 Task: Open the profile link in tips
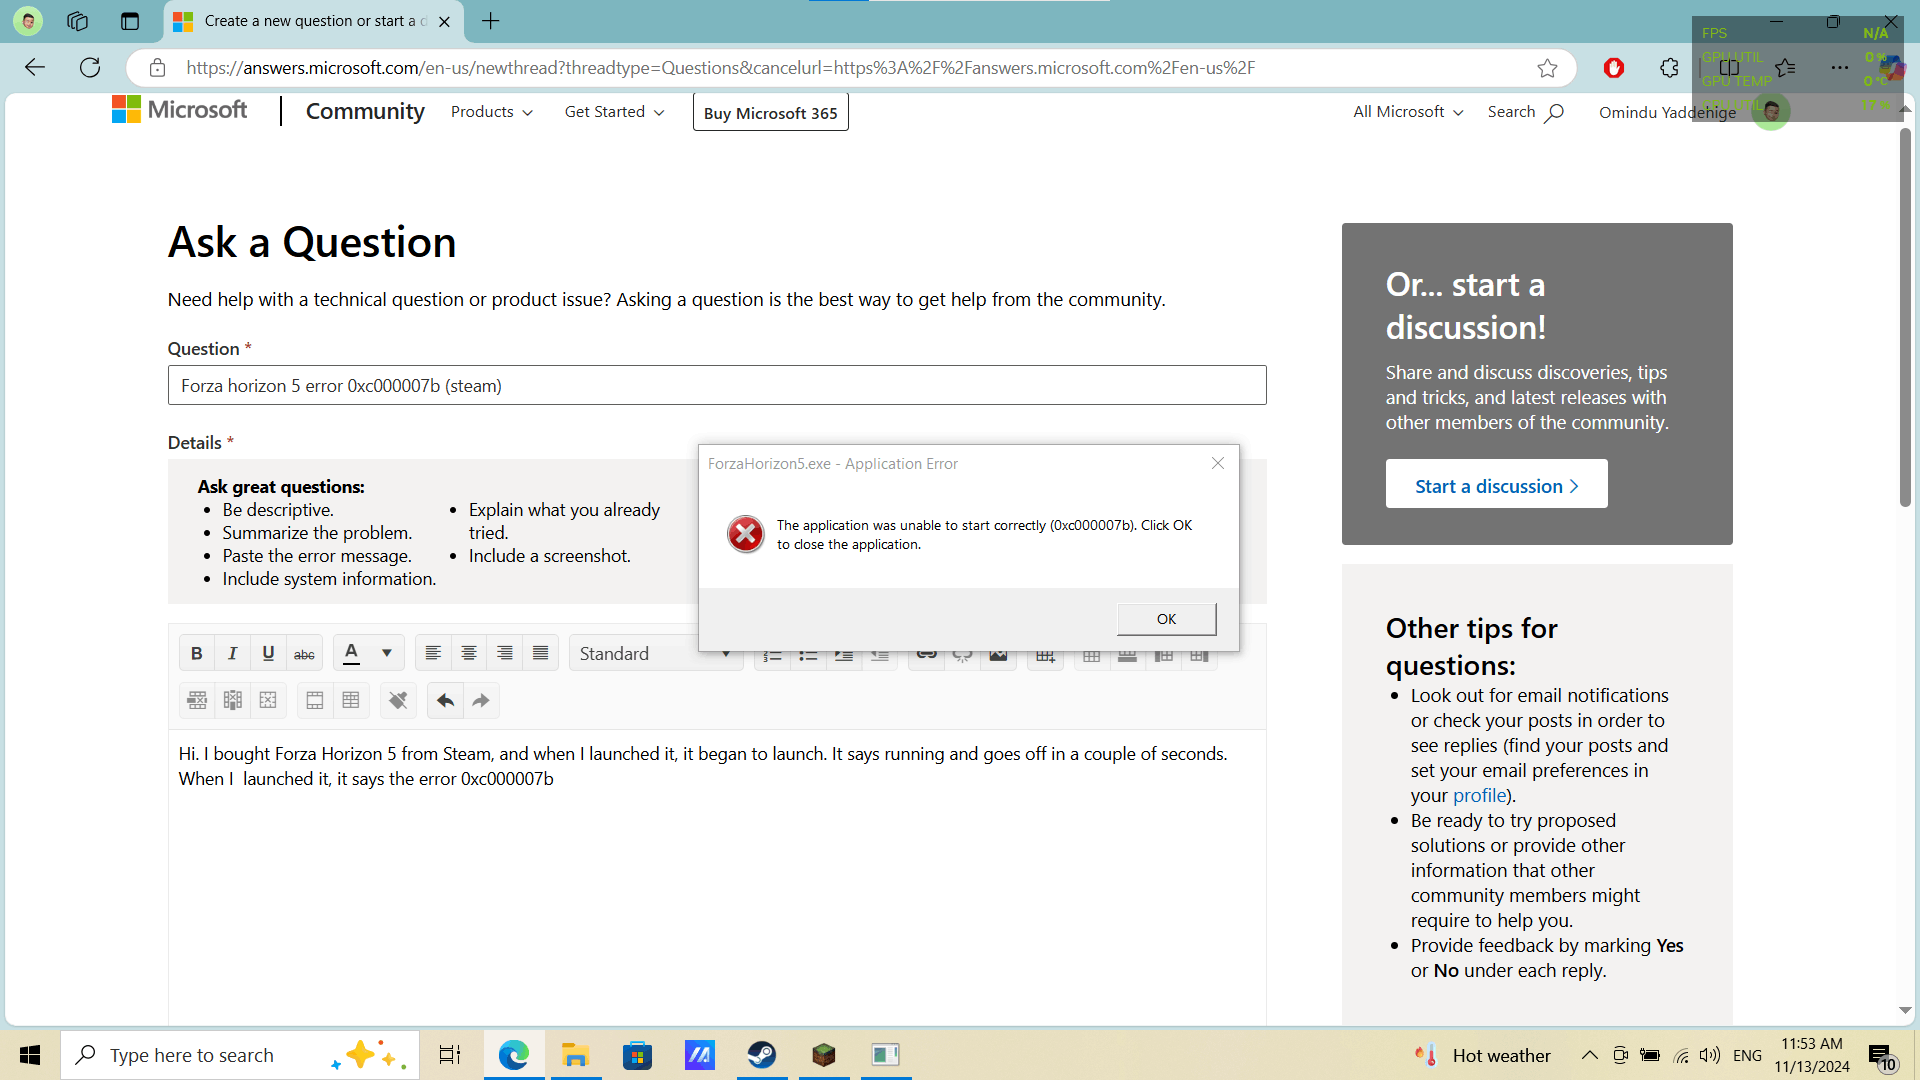1479,796
